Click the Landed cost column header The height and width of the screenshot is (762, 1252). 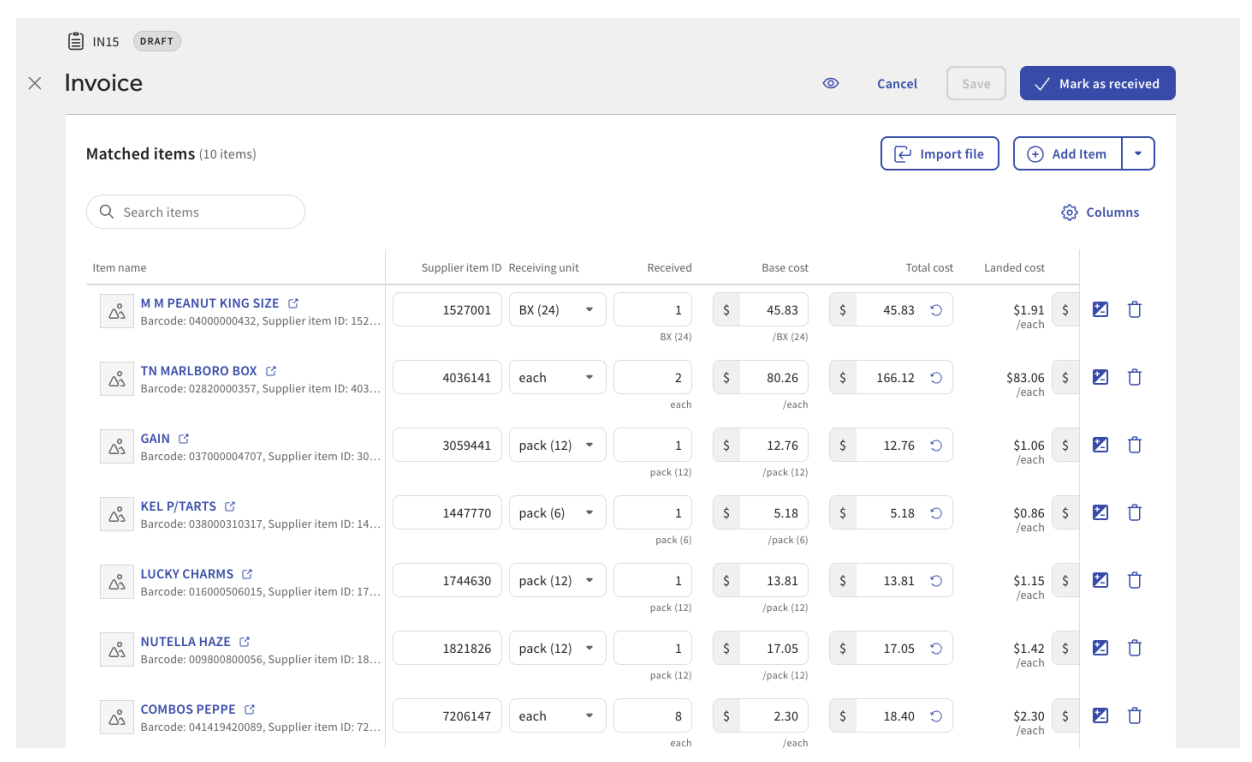[1014, 268]
